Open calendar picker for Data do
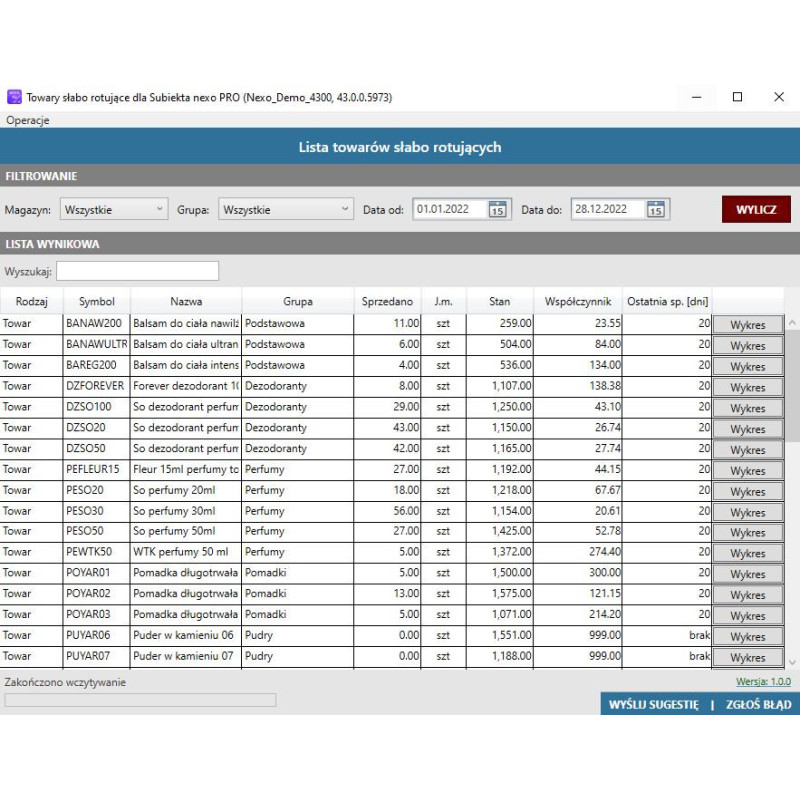This screenshot has width=800, height=800. tap(656, 209)
